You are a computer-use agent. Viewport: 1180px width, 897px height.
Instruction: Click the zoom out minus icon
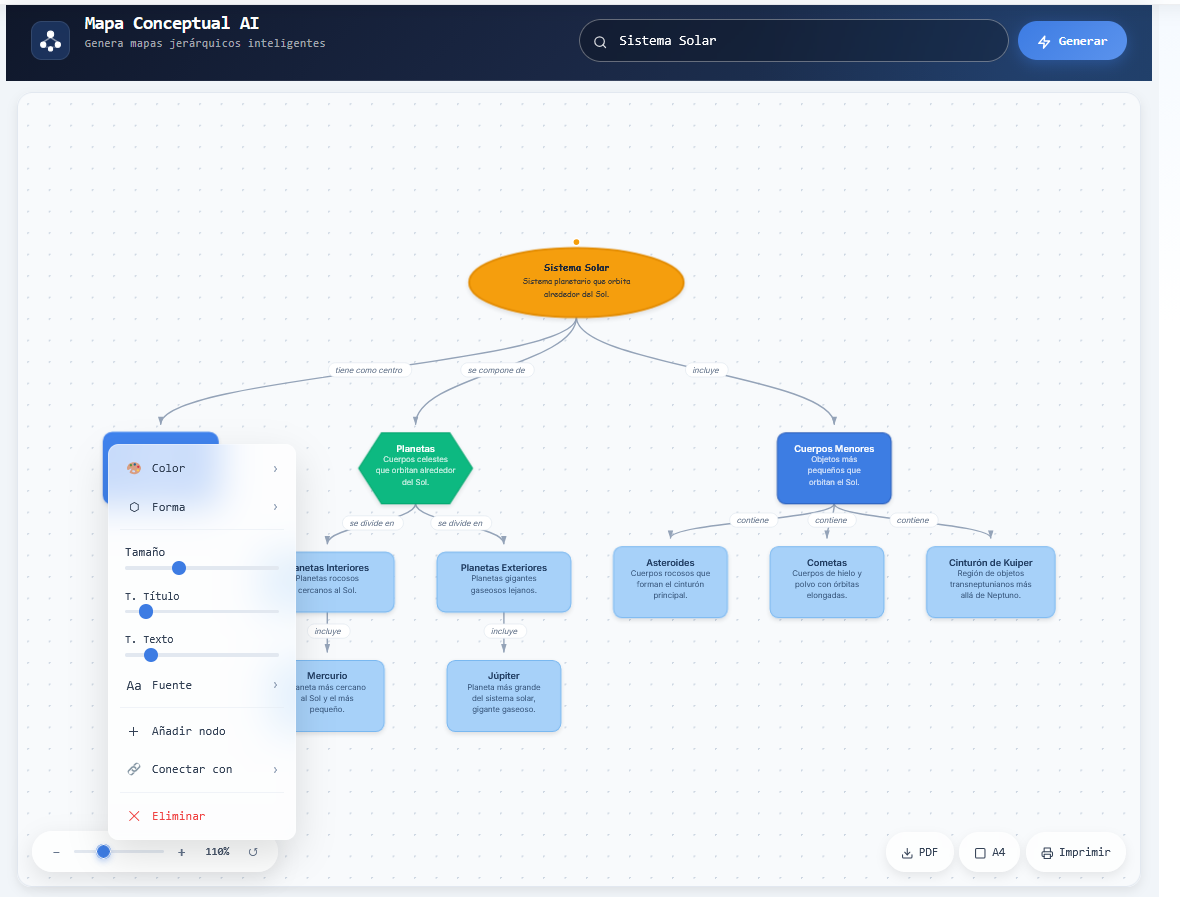[56, 852]
